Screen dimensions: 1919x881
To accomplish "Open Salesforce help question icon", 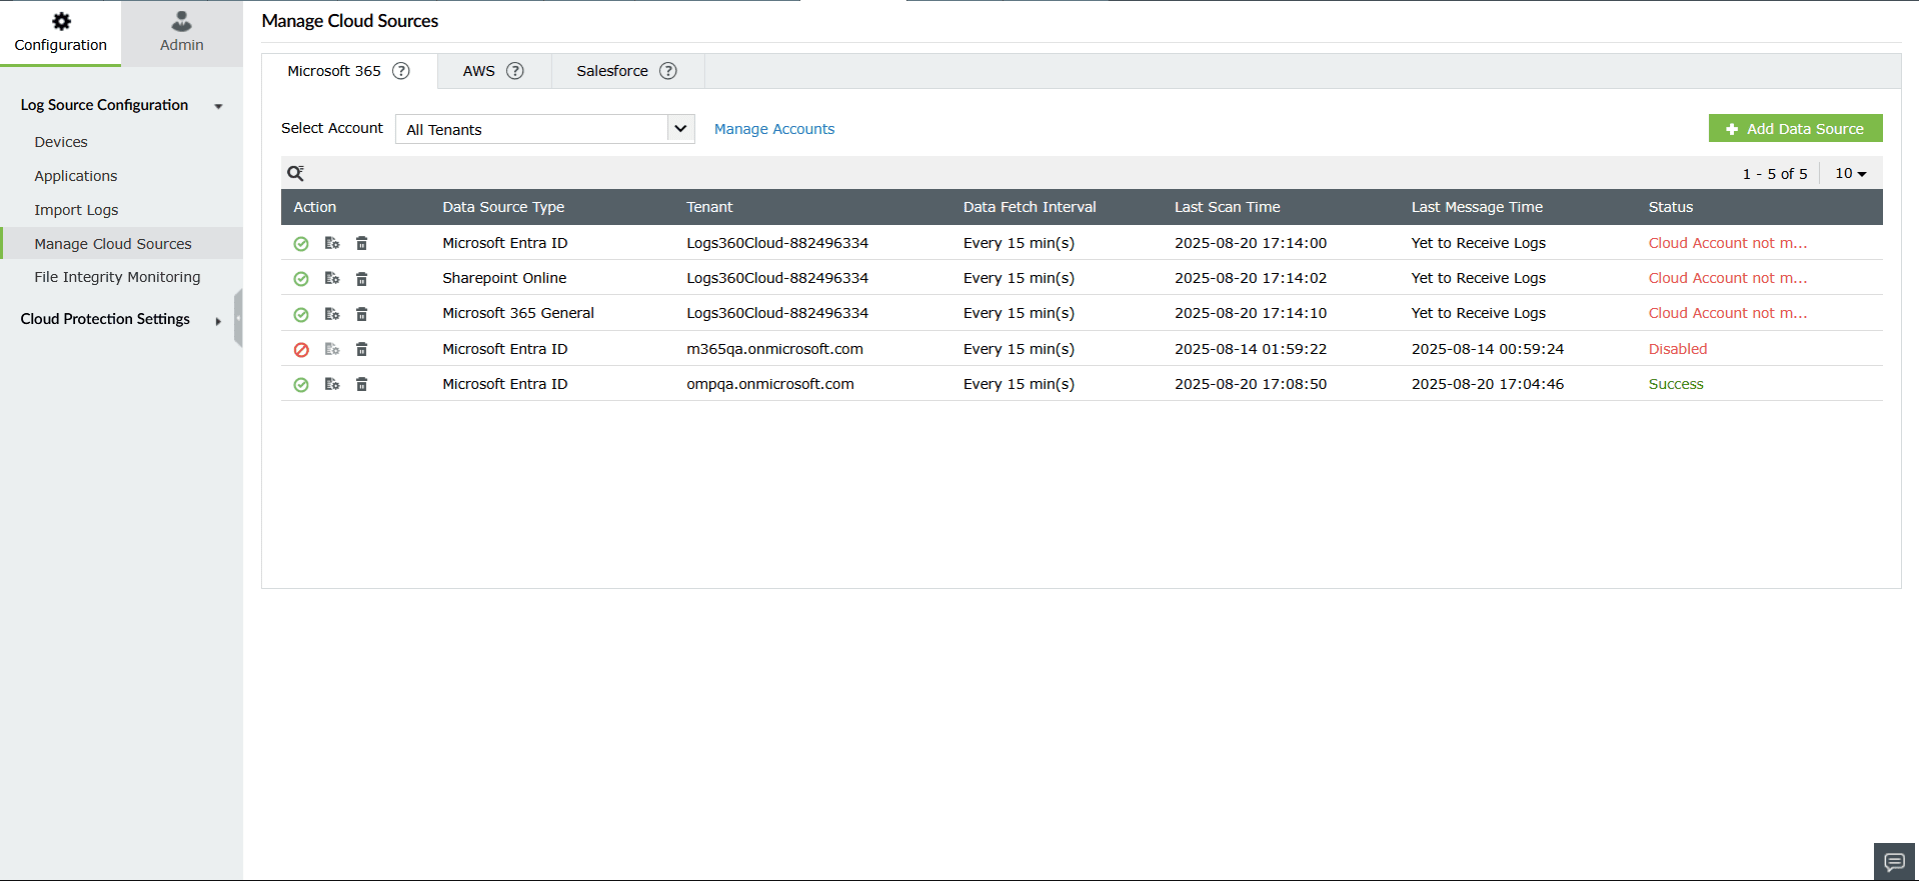I will pos(668,71).
